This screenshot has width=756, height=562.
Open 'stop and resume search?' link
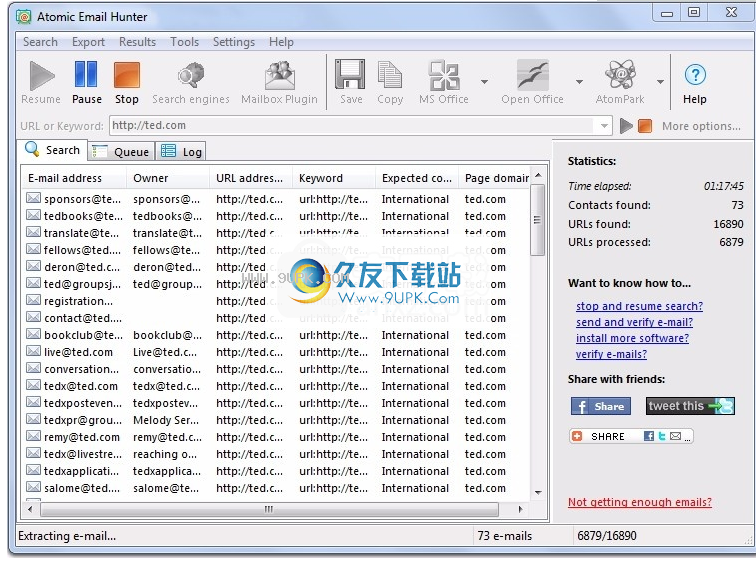639,306
